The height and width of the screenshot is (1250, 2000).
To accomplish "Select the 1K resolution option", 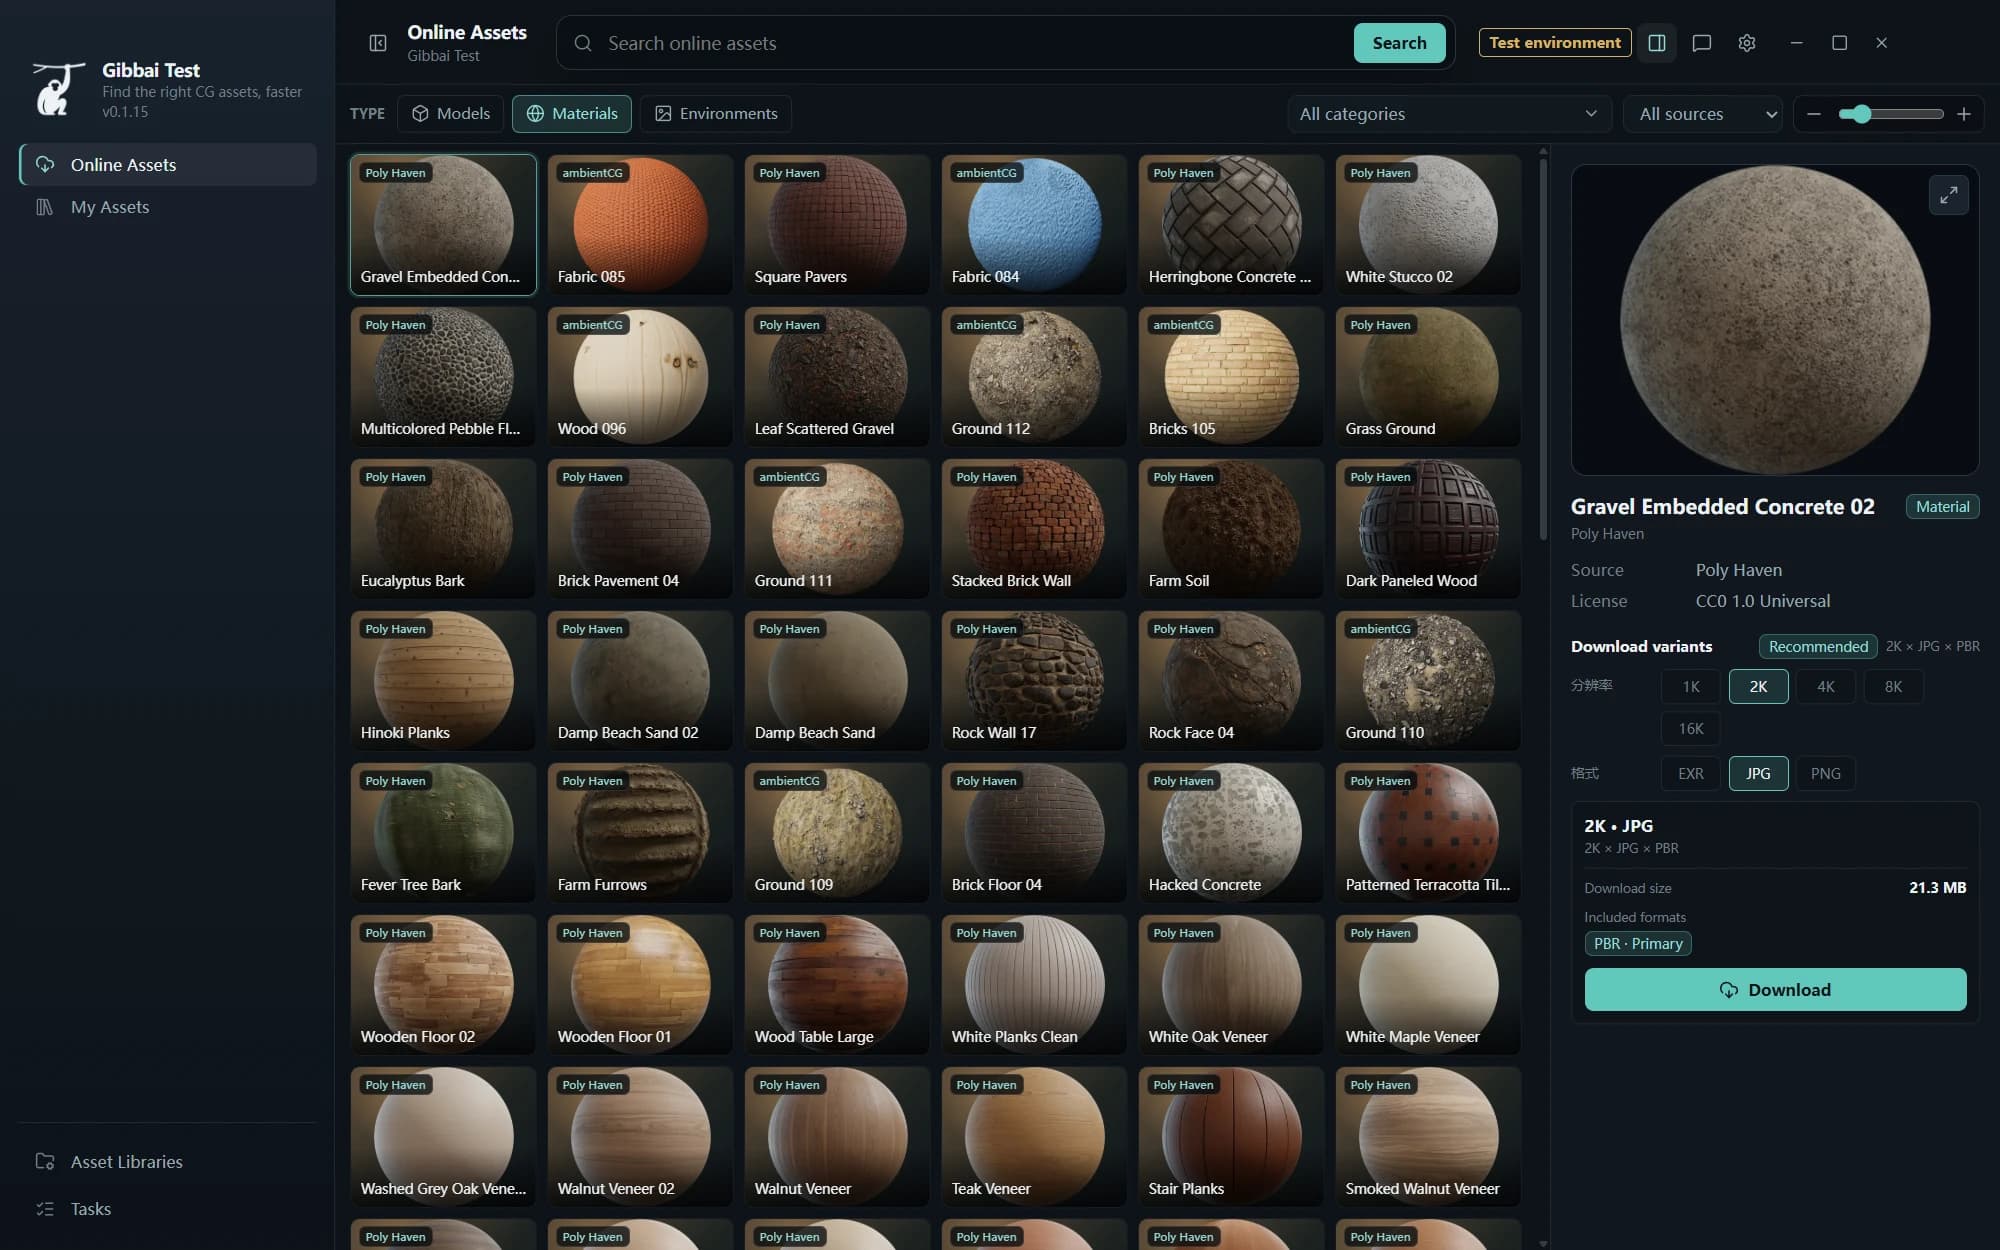I will click(1690, 686).
